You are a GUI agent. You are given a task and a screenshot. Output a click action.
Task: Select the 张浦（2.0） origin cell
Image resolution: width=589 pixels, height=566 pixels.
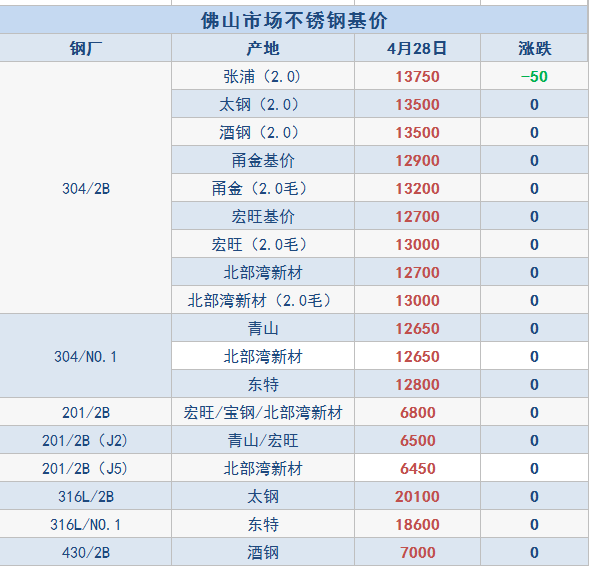[263, 76]
